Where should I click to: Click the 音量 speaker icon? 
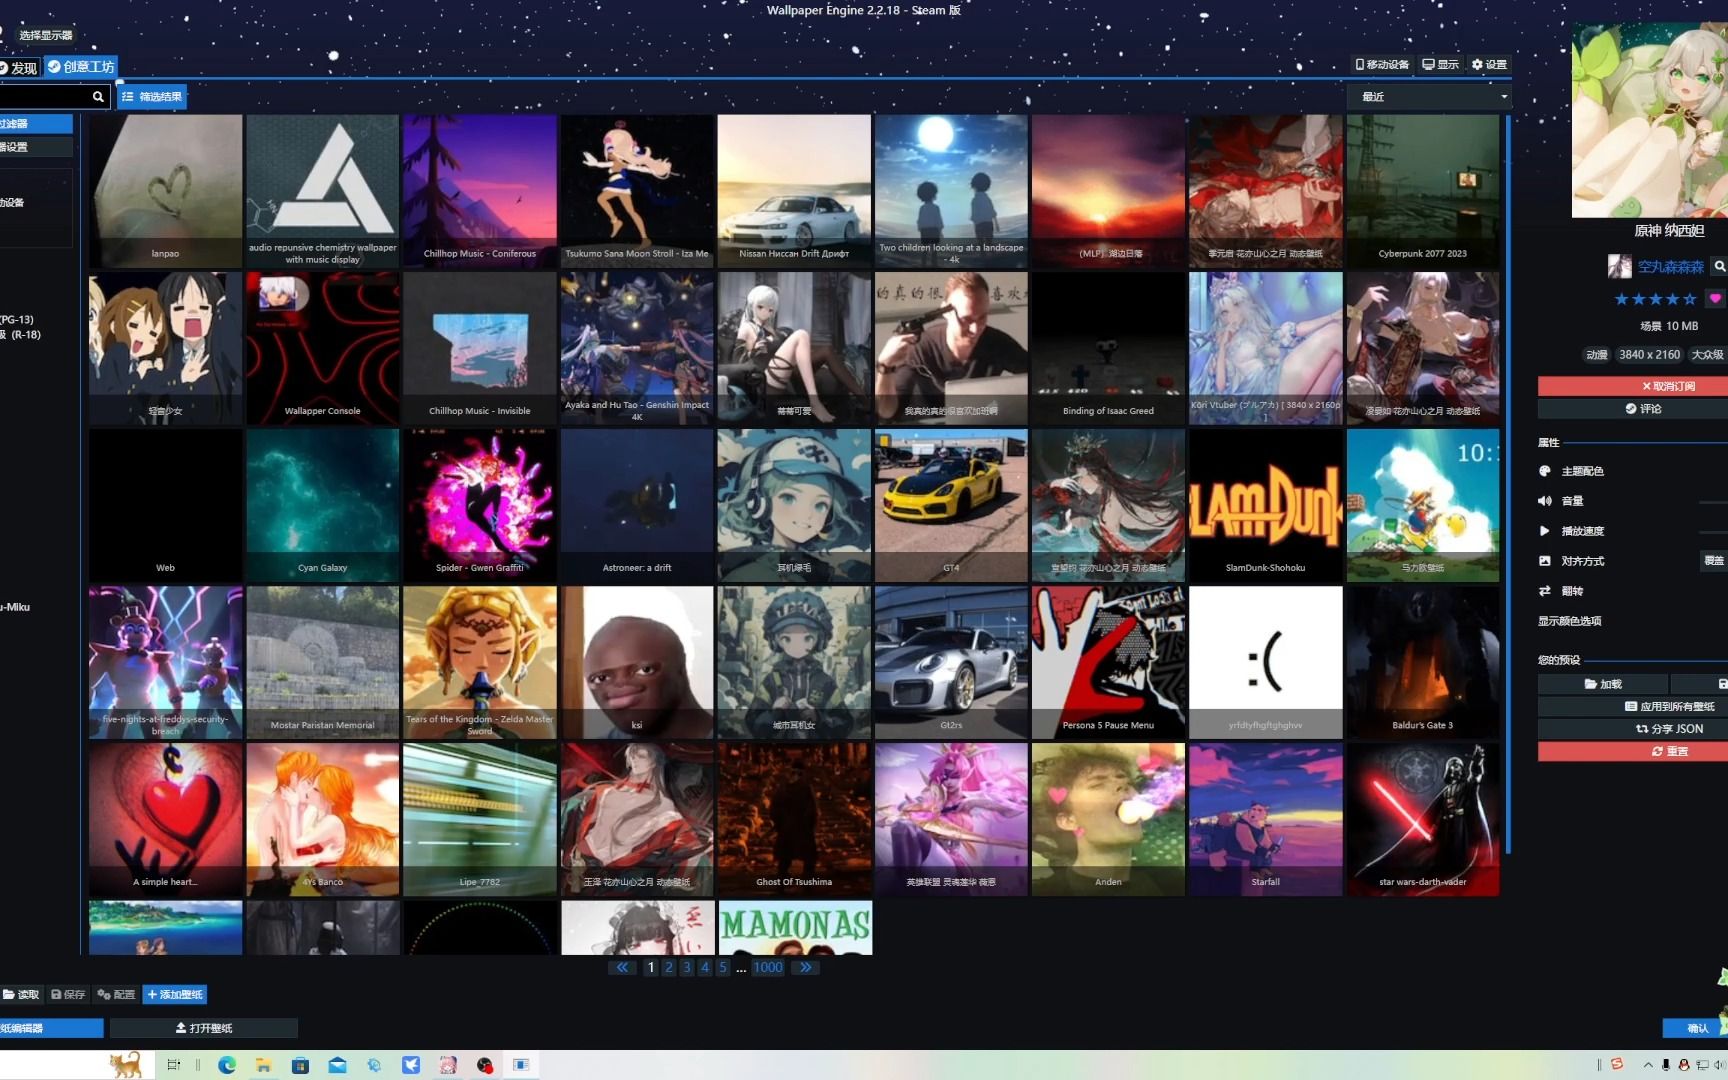[1545, 501]
